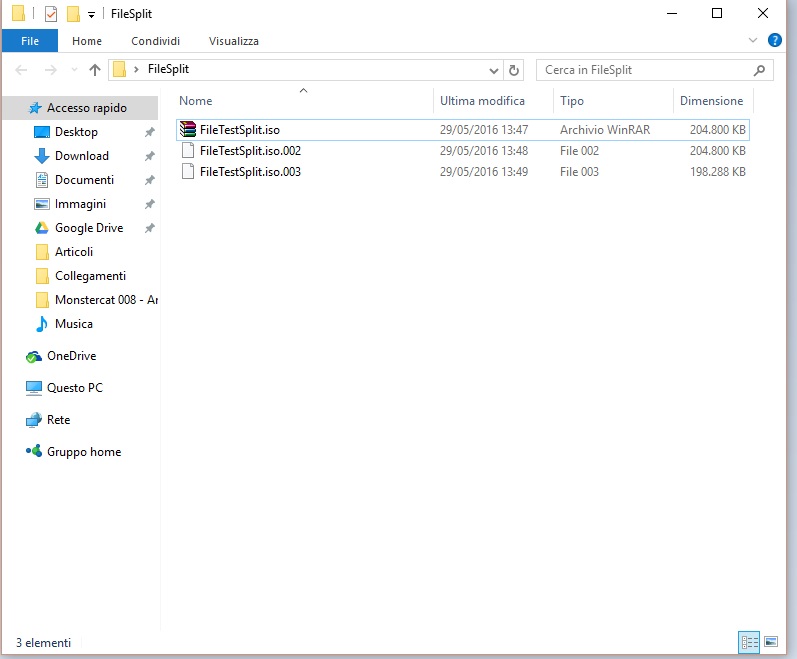Click the OneDrive cloud icon
Screen dimensions: 797x659
point(35,356)
